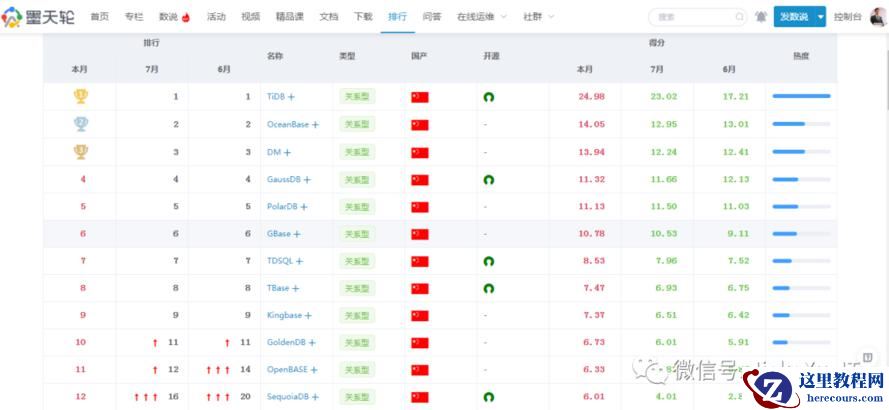The image size is (889, 410).
Task: Click the popularity bar for TiDB
Action: point(801,96)
